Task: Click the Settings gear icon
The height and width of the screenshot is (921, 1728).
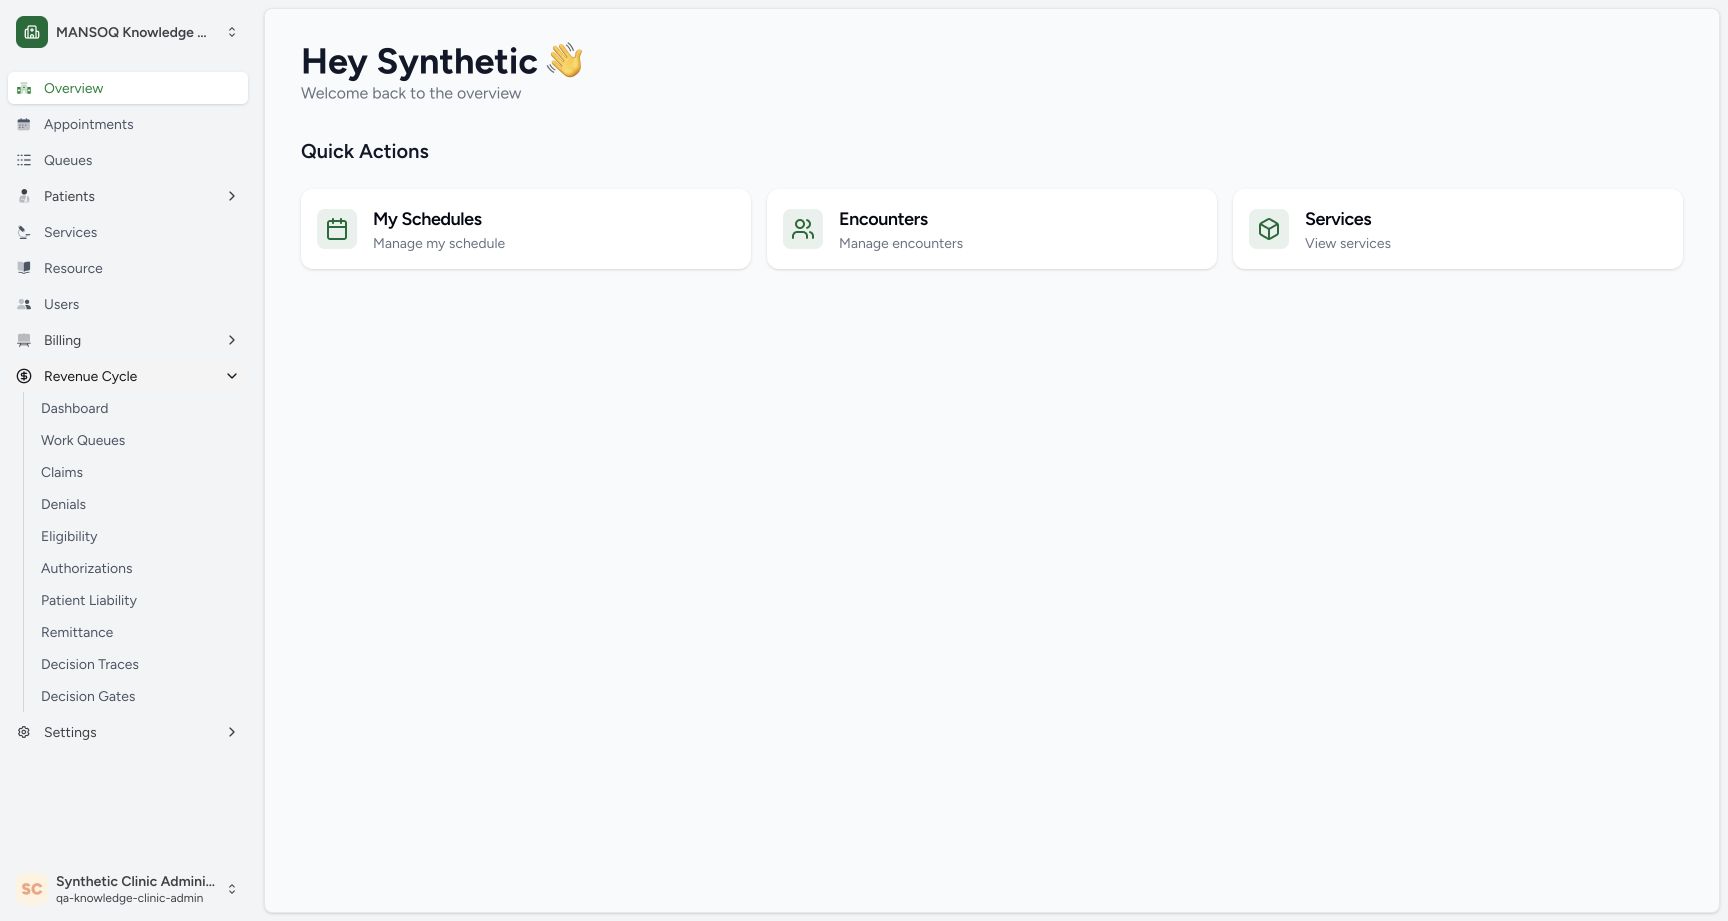Action: point(24,732)
